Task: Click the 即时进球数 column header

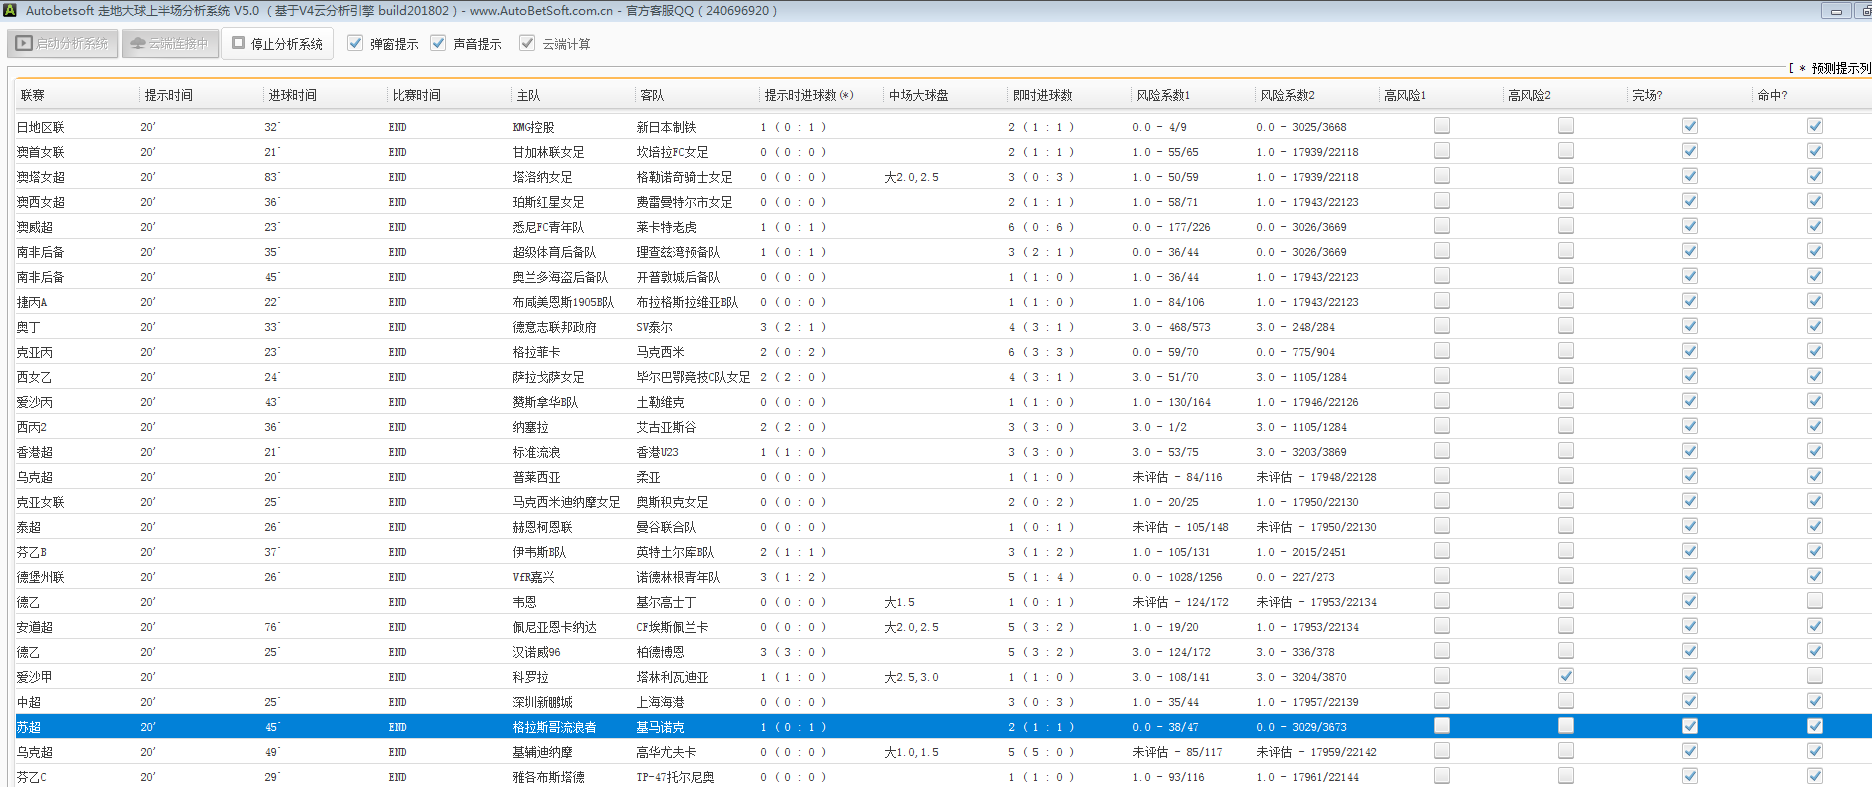Action: (x=1042, y=96)
